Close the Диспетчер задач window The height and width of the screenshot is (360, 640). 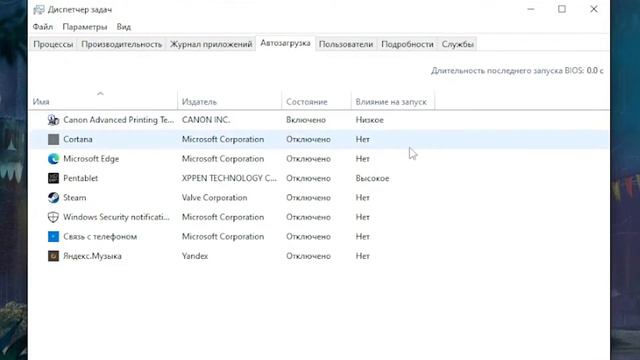point(594,9)
